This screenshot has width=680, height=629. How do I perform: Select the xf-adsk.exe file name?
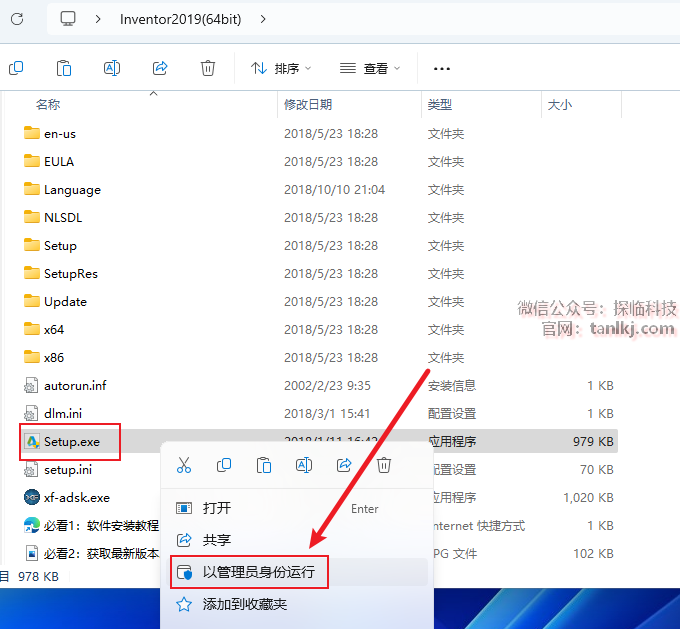click(77, 498)
